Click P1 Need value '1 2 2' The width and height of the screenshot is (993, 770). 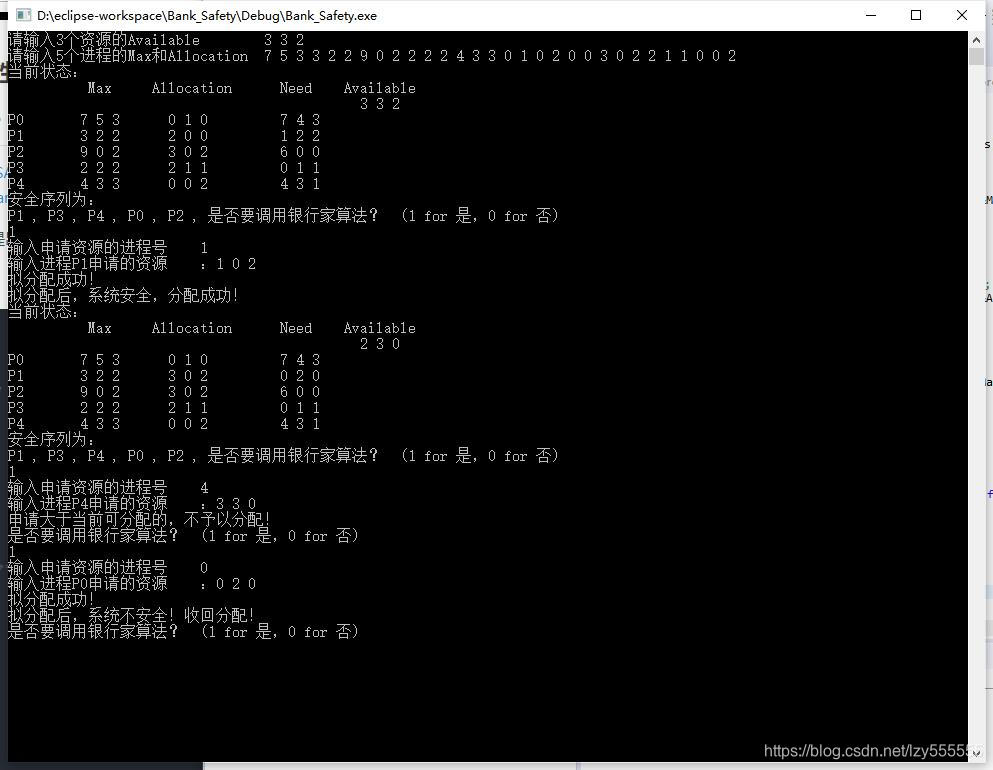pos(300,136)
